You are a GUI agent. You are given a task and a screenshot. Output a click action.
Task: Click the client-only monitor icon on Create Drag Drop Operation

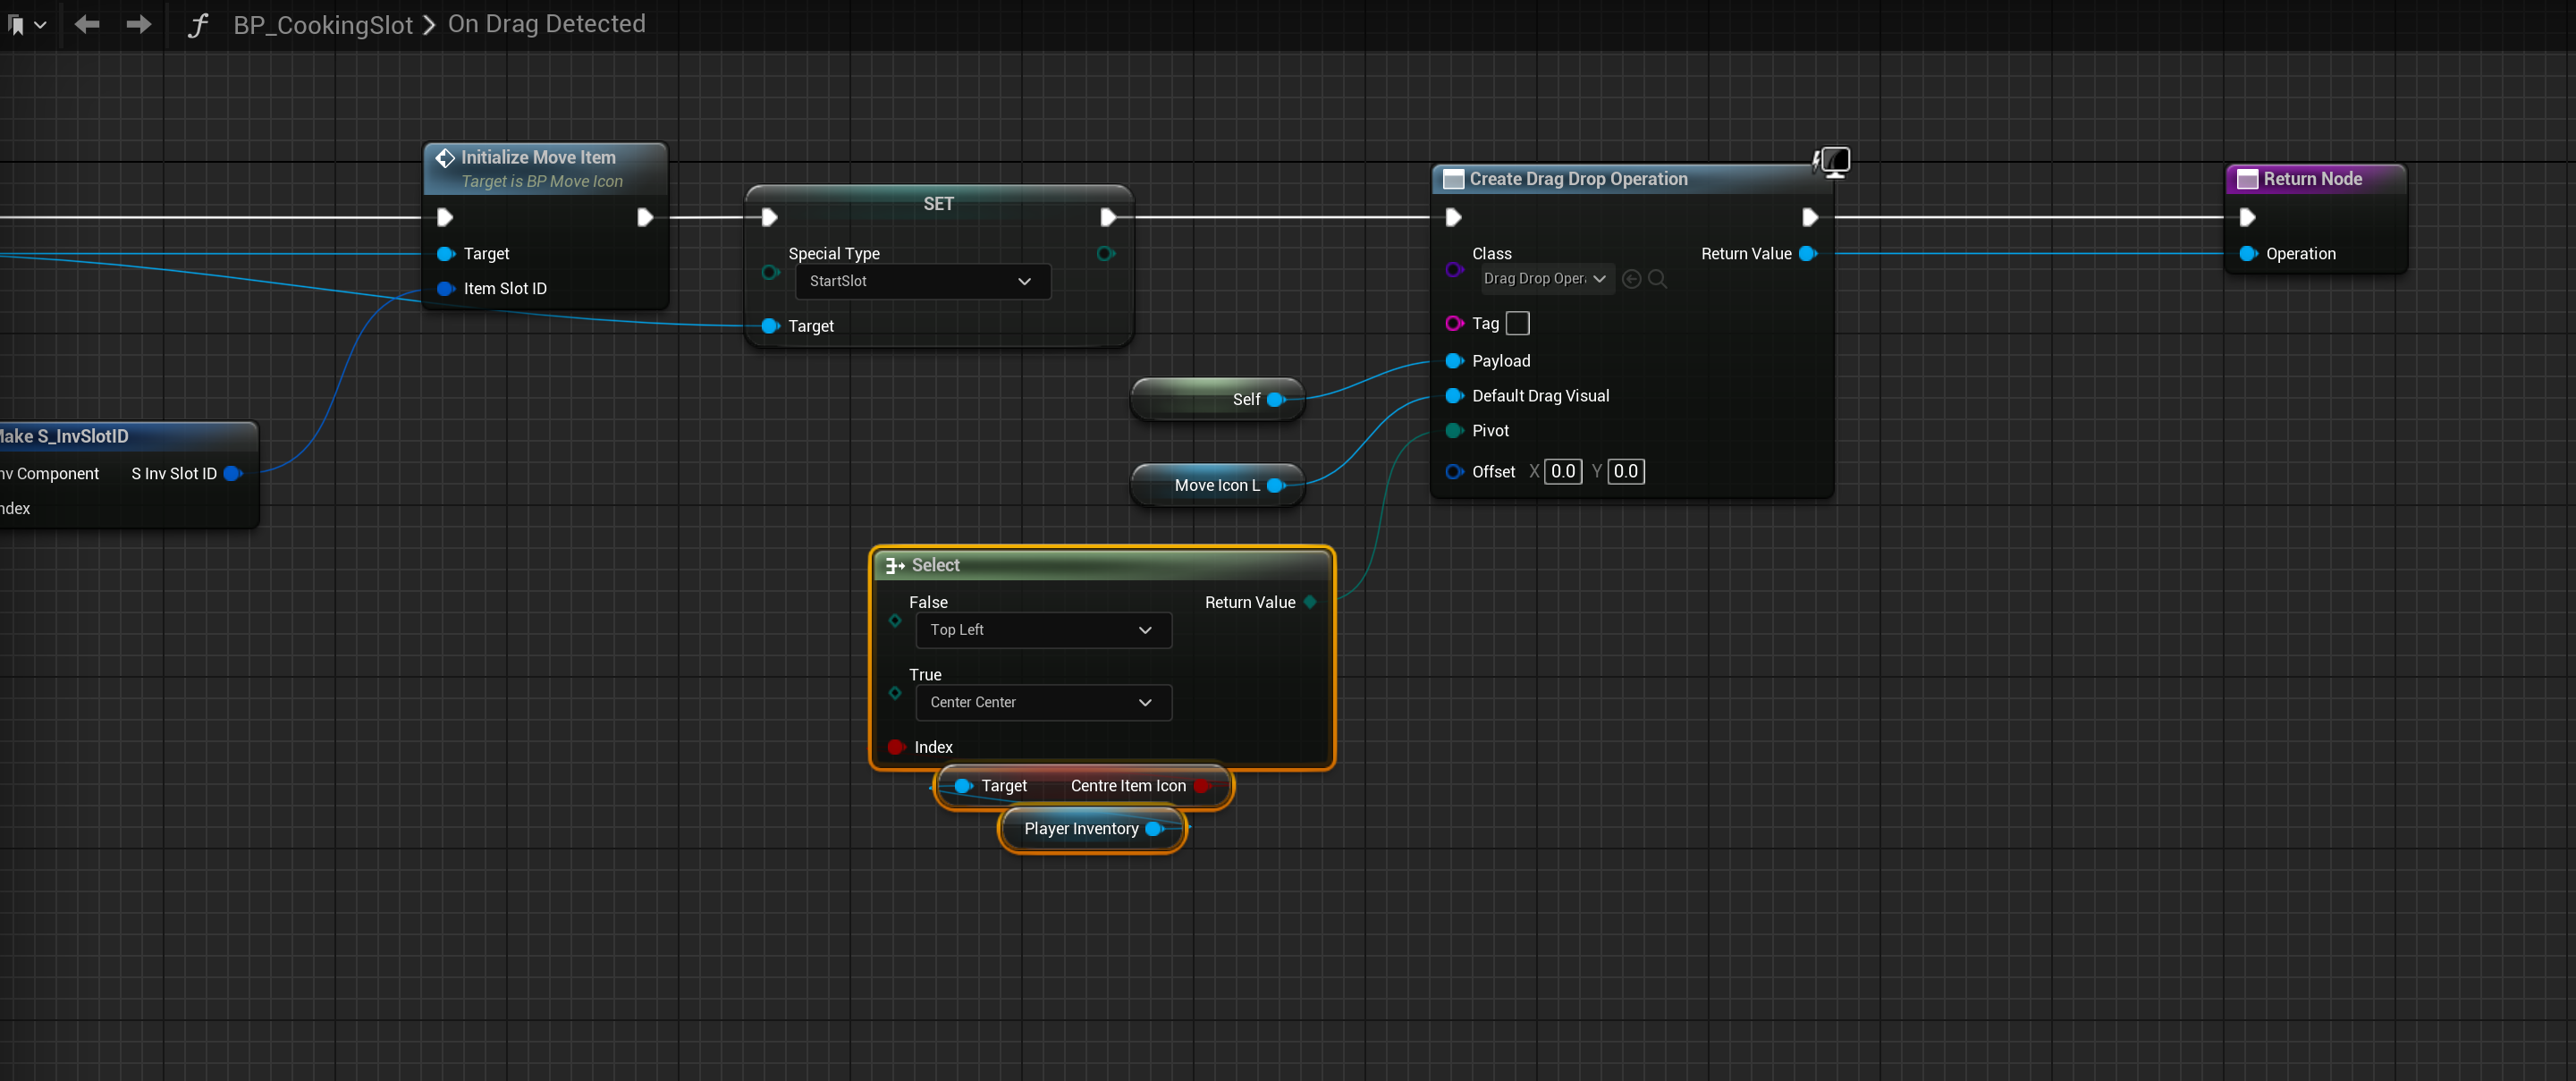coord(1834,161)
